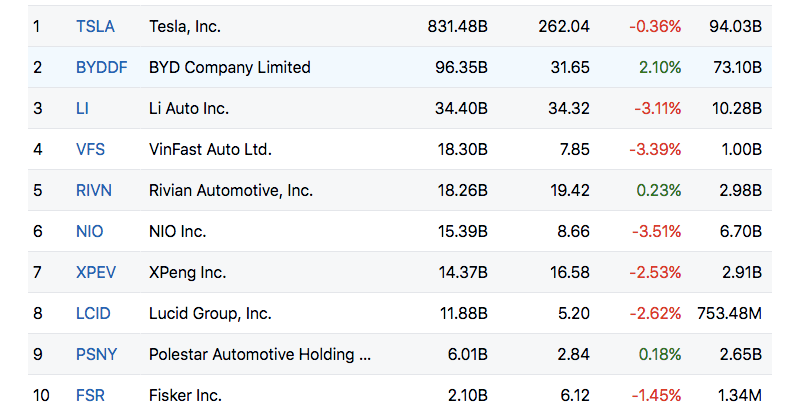Select the VFS ticker symbol
Screen dimensions: 794x415
click(90, 149)
